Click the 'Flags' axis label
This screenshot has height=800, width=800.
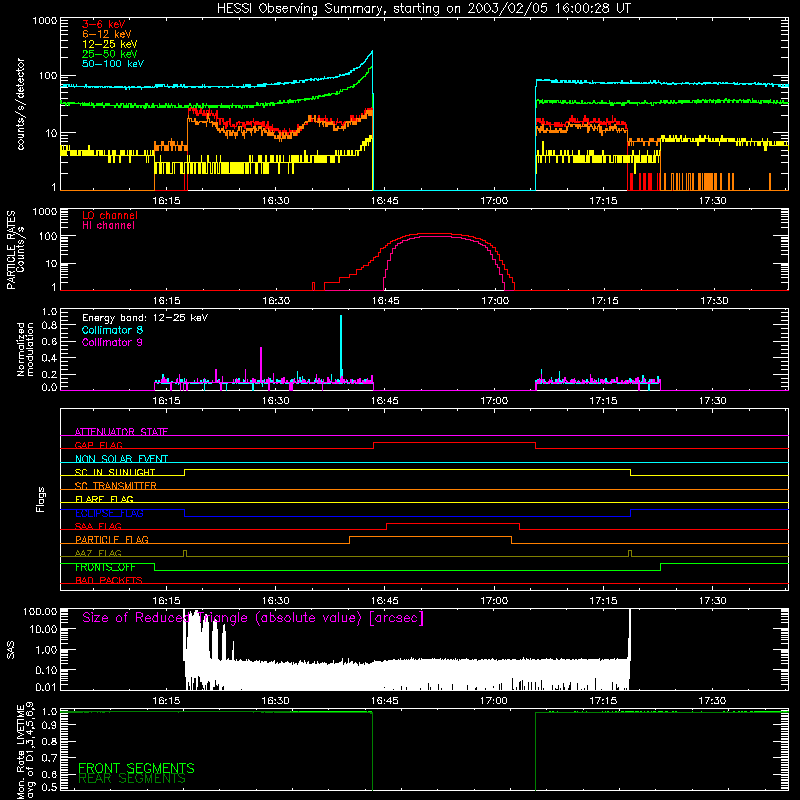click(x=41, y=499)
